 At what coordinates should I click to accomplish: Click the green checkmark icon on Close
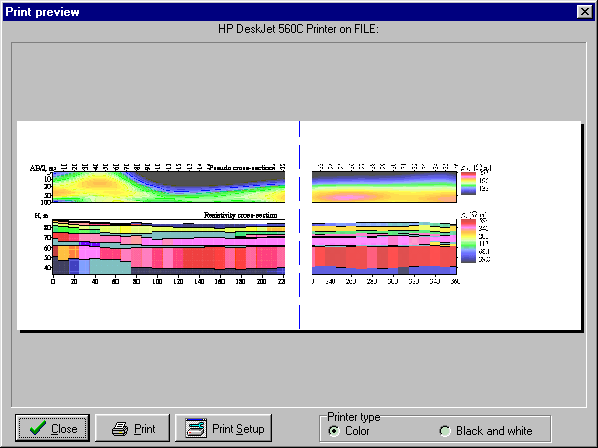37,428
